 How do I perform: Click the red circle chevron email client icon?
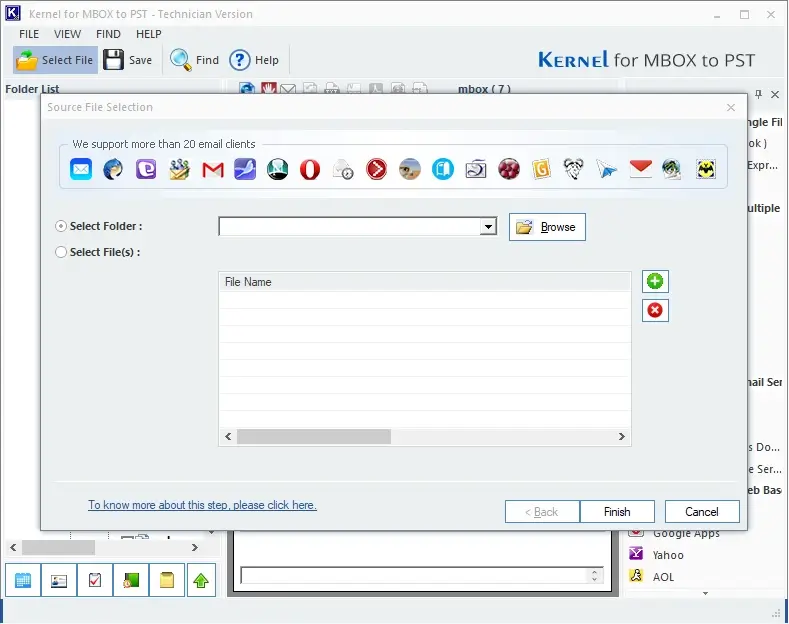(x=376, y=169)
